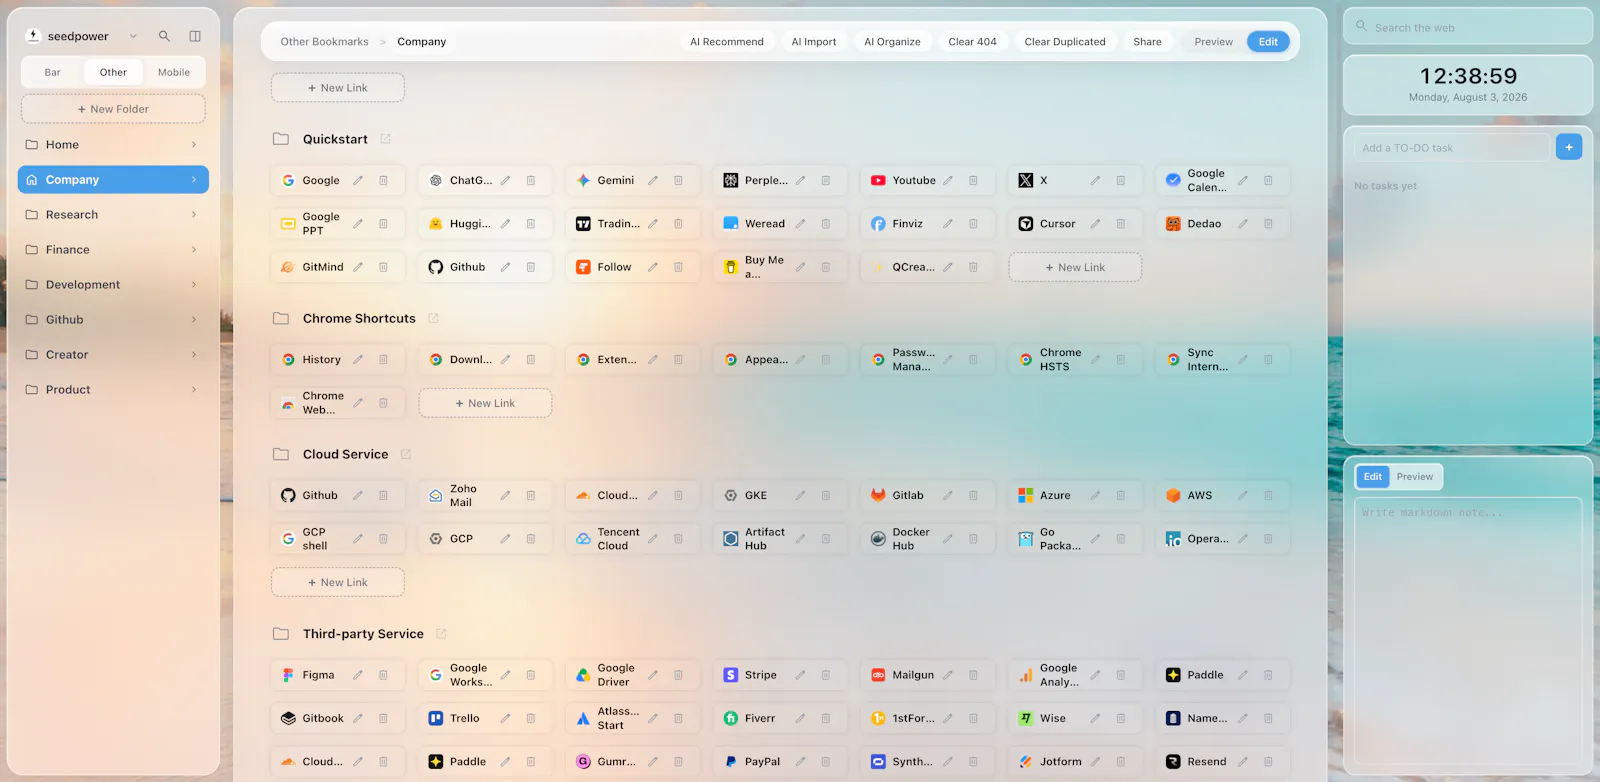The height and width of the screenshot is (782, 1600).
Task: Edit the Wise bookmark
Action: click(1095, 719)
